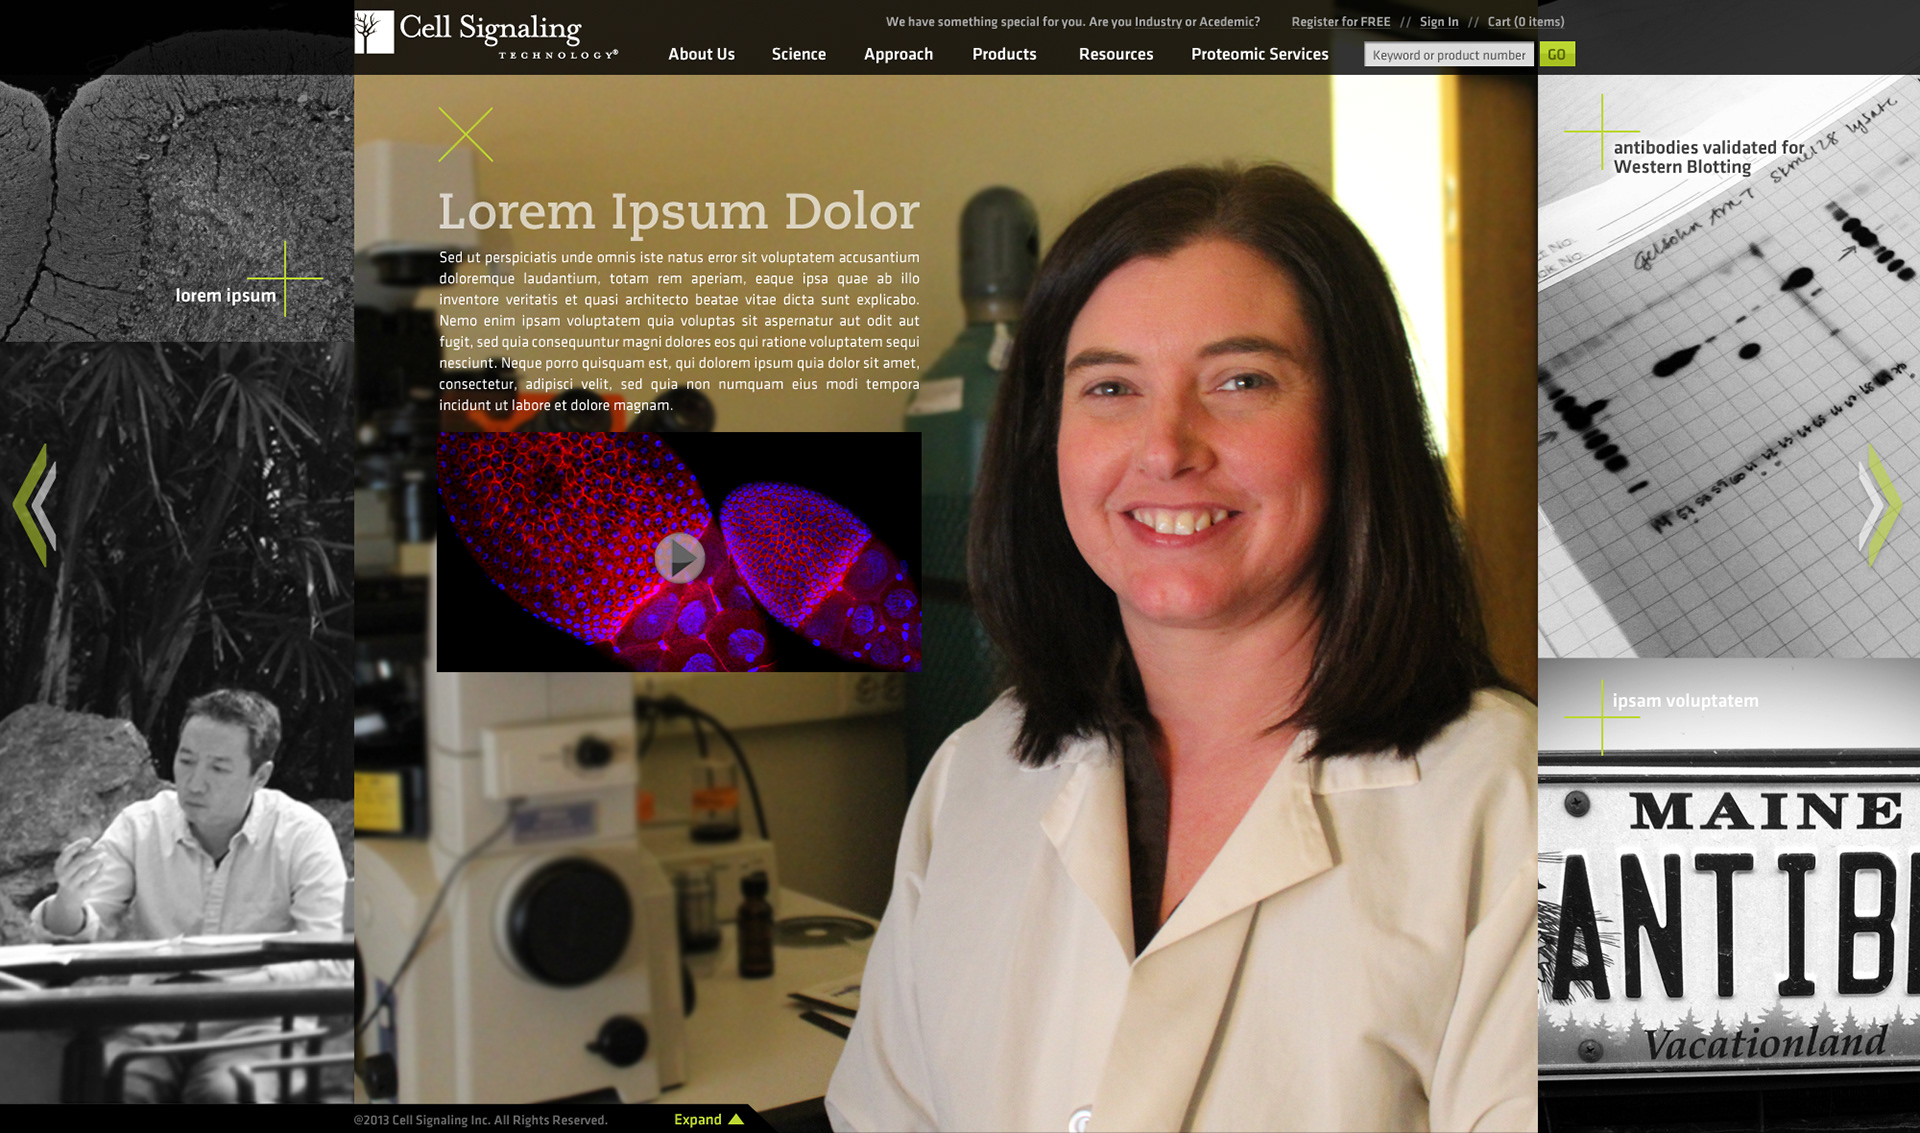Click the Sign In link

click(1438, 22)
